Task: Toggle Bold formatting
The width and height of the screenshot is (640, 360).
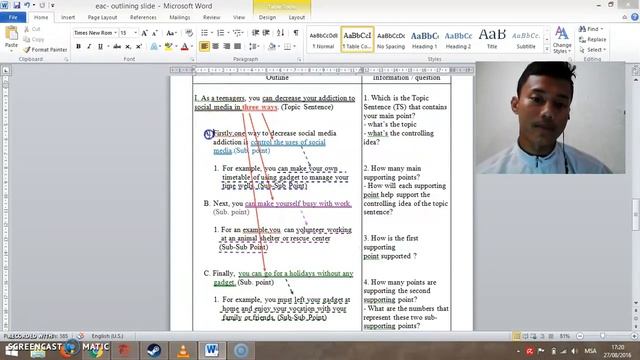Action: click(x=78, y=47)
